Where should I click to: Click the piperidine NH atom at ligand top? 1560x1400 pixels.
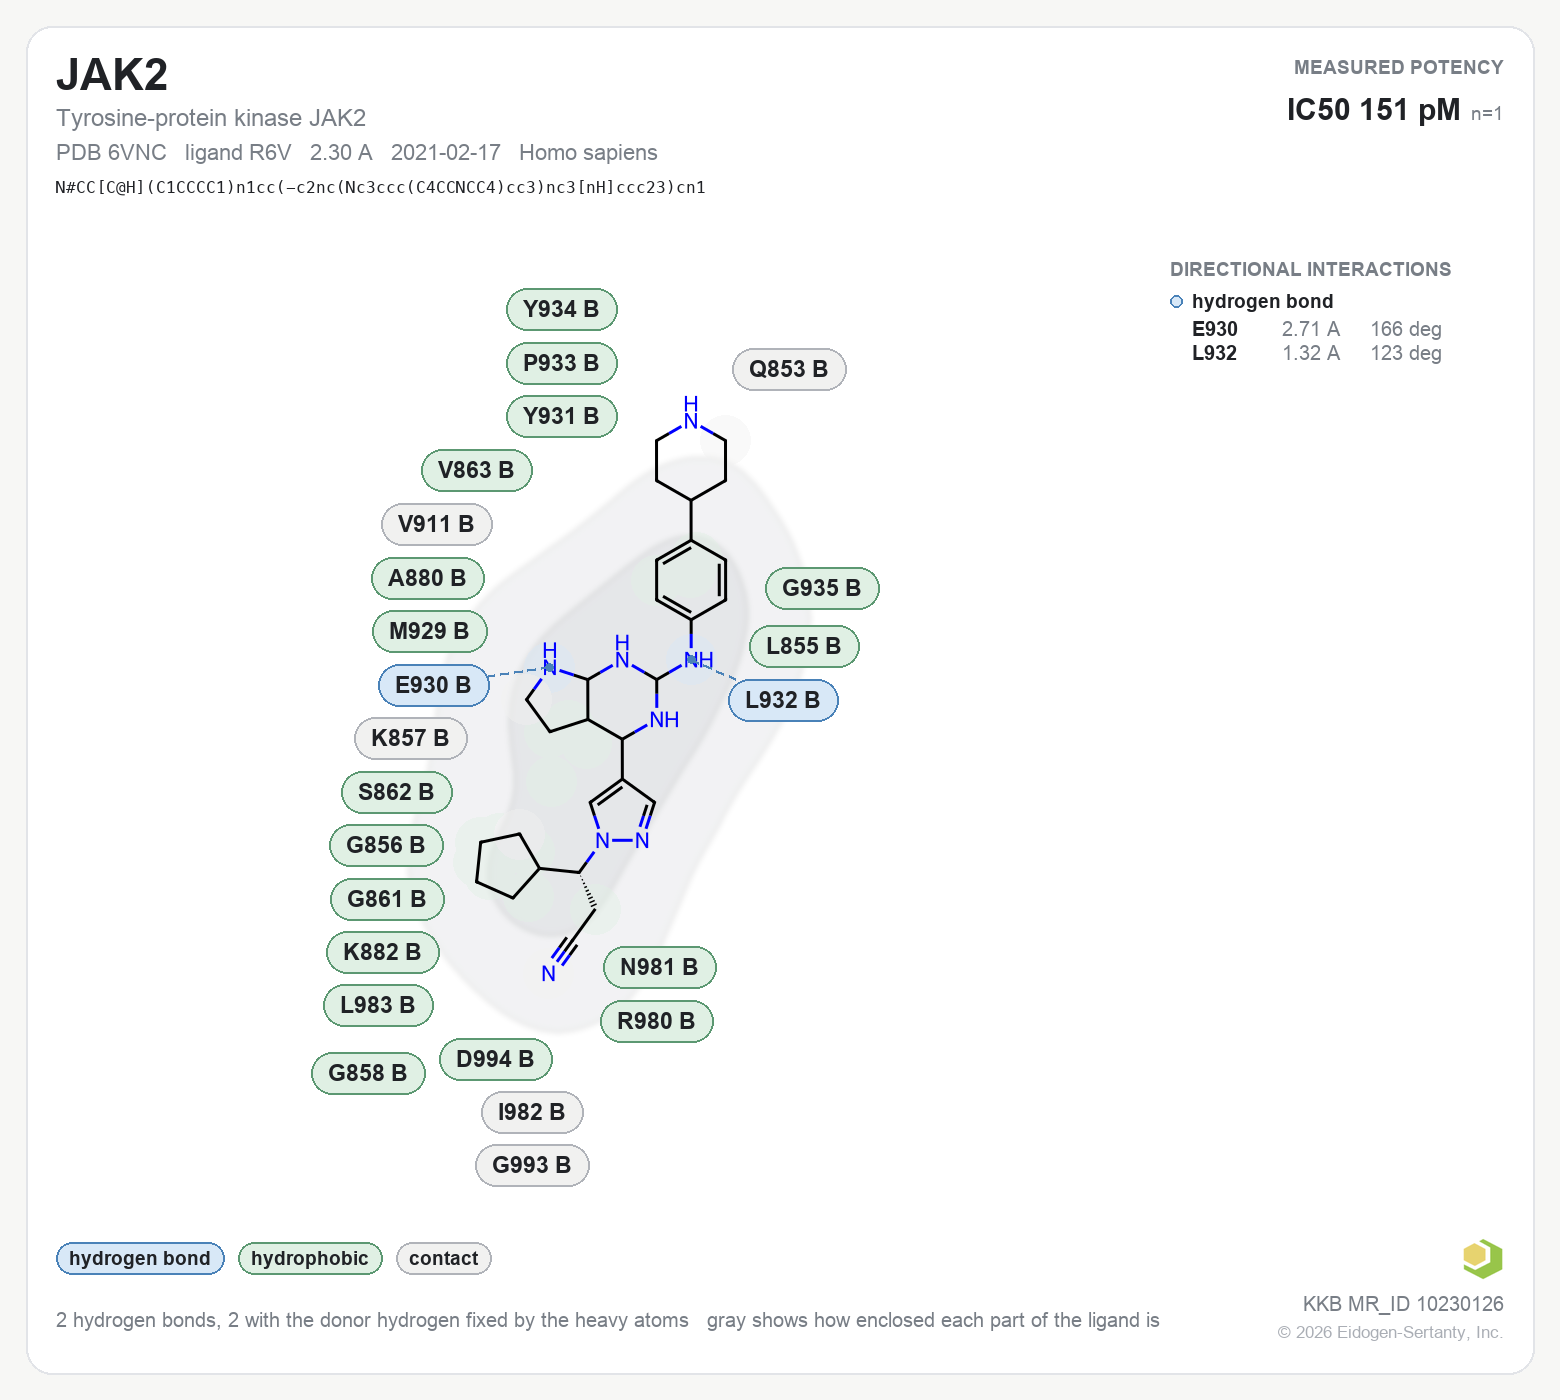pos(691,412)
